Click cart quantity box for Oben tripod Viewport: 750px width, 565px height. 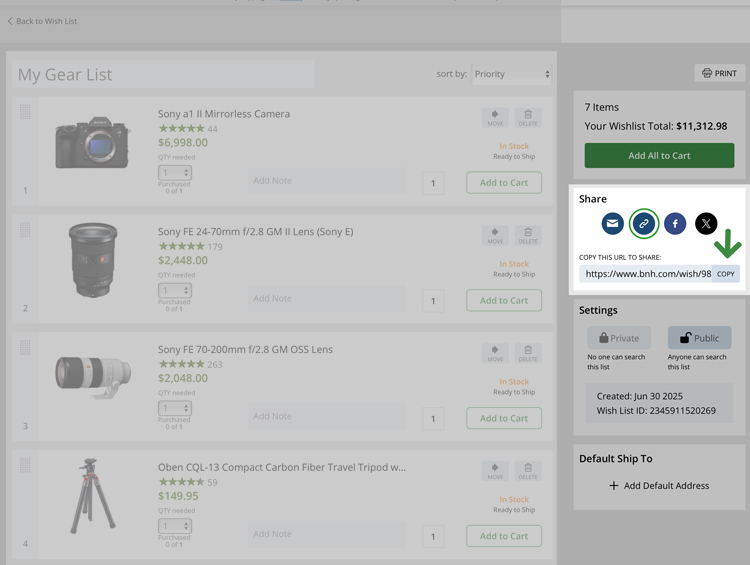433,536
